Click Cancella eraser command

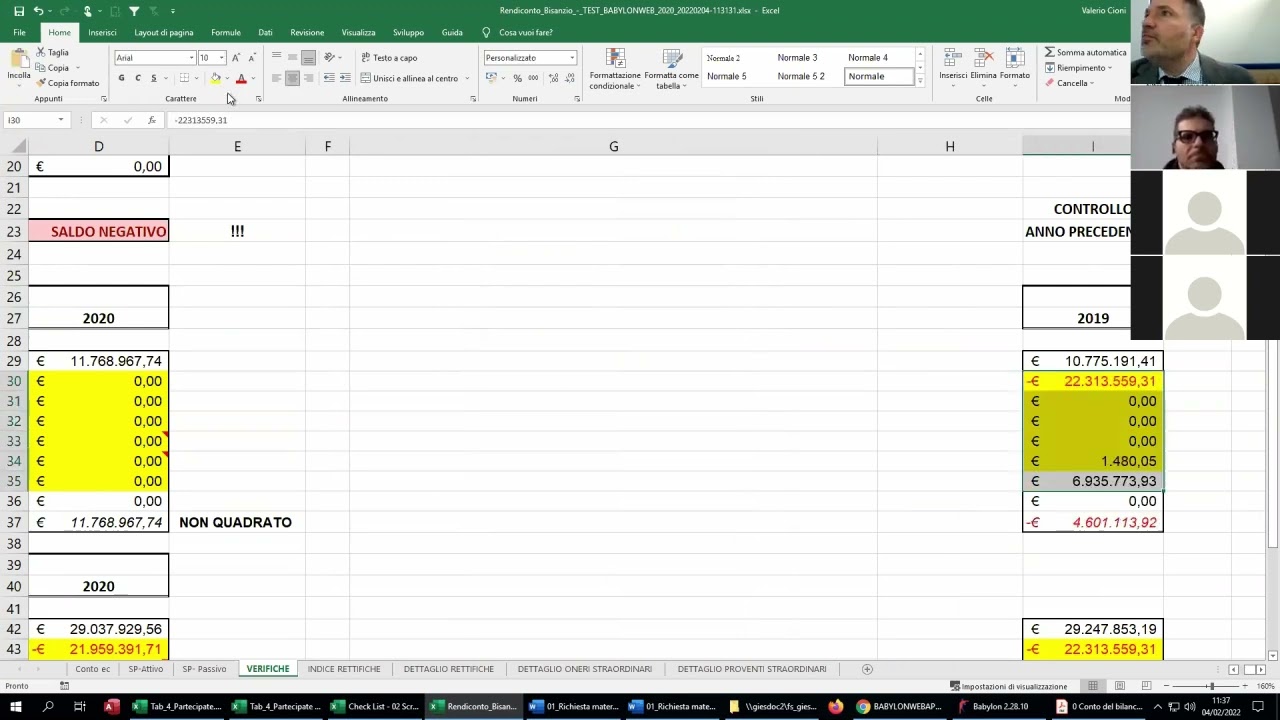coord(1070,83)
